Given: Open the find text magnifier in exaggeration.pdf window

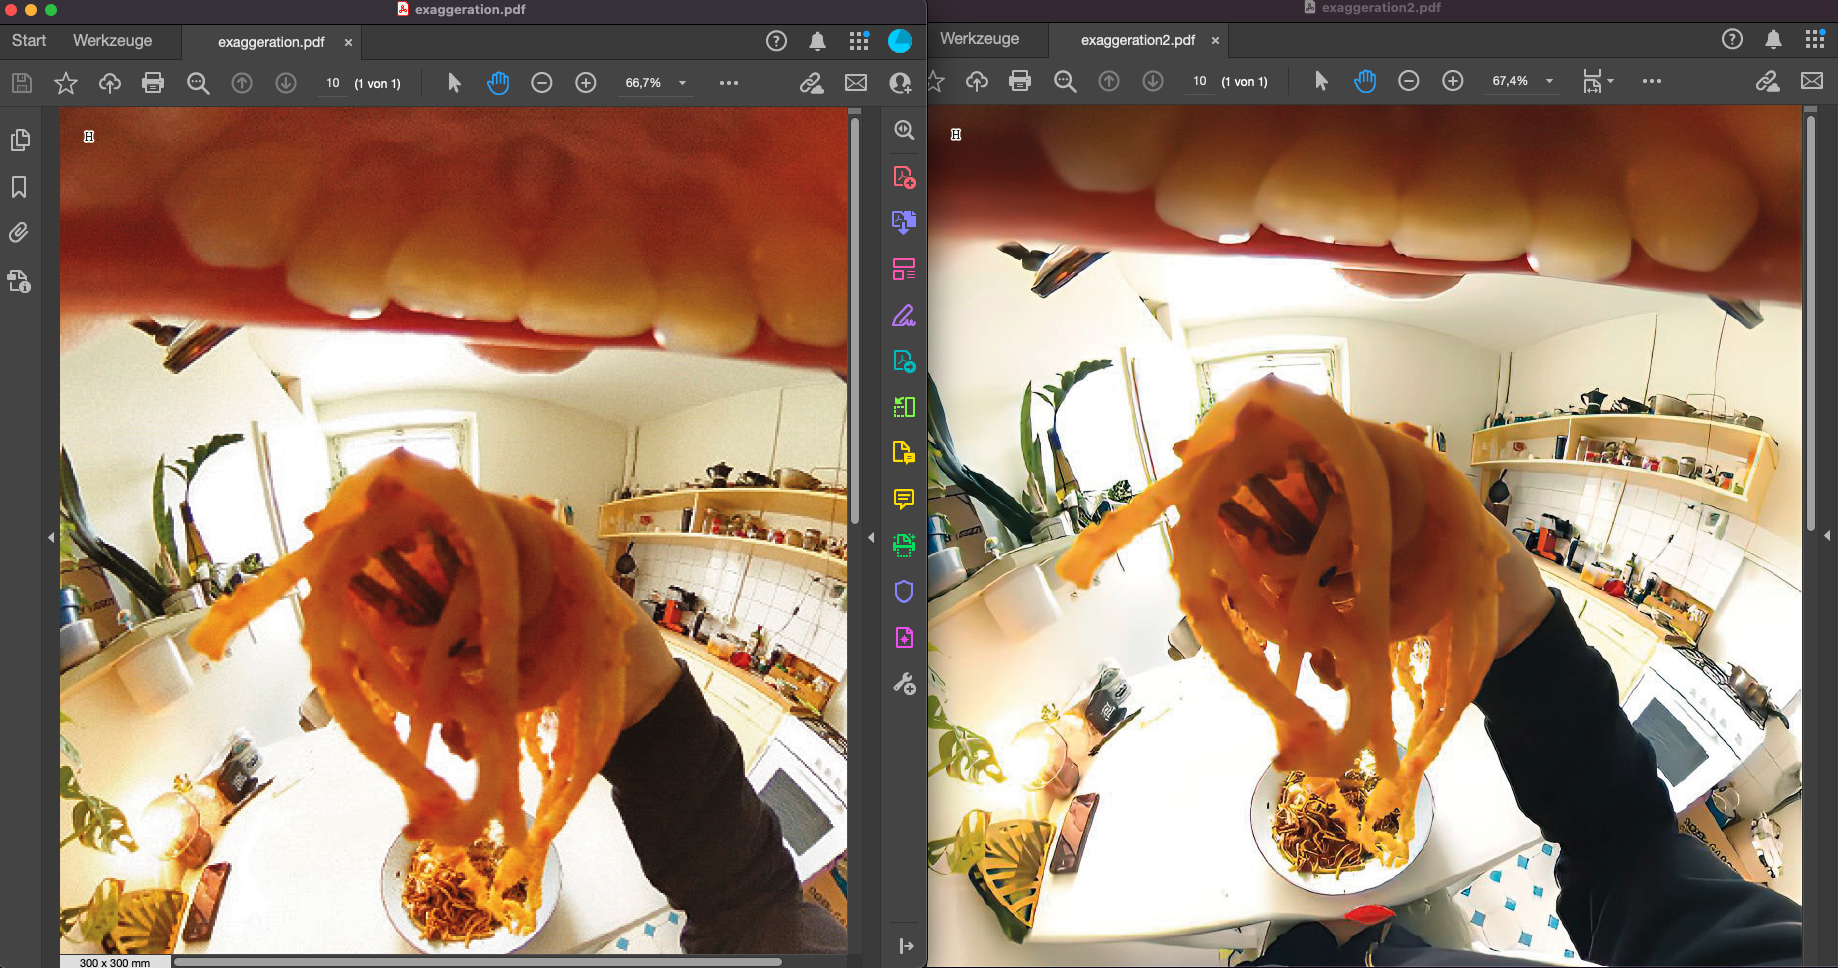Looking at the screenshot, I should pyautogui.click(x=198, y=83).
